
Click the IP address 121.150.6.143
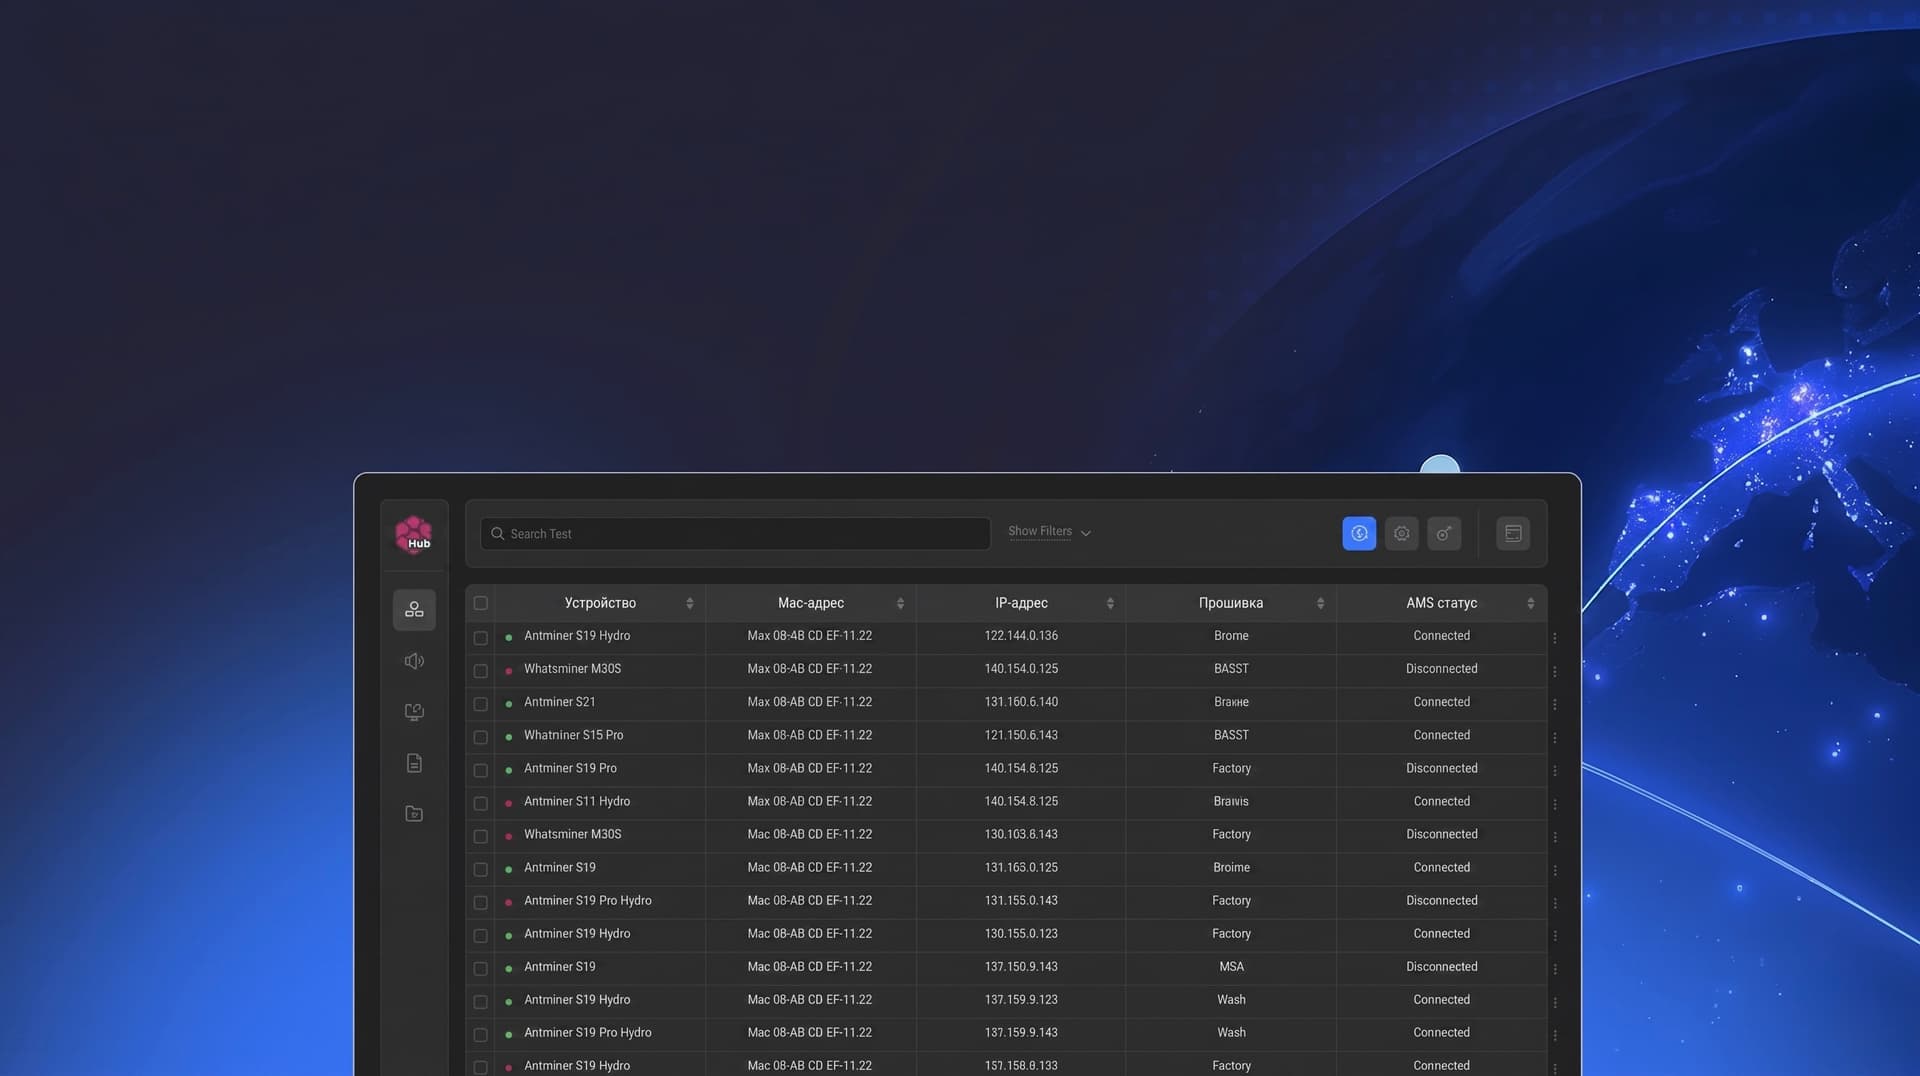tap(1021, 735)
